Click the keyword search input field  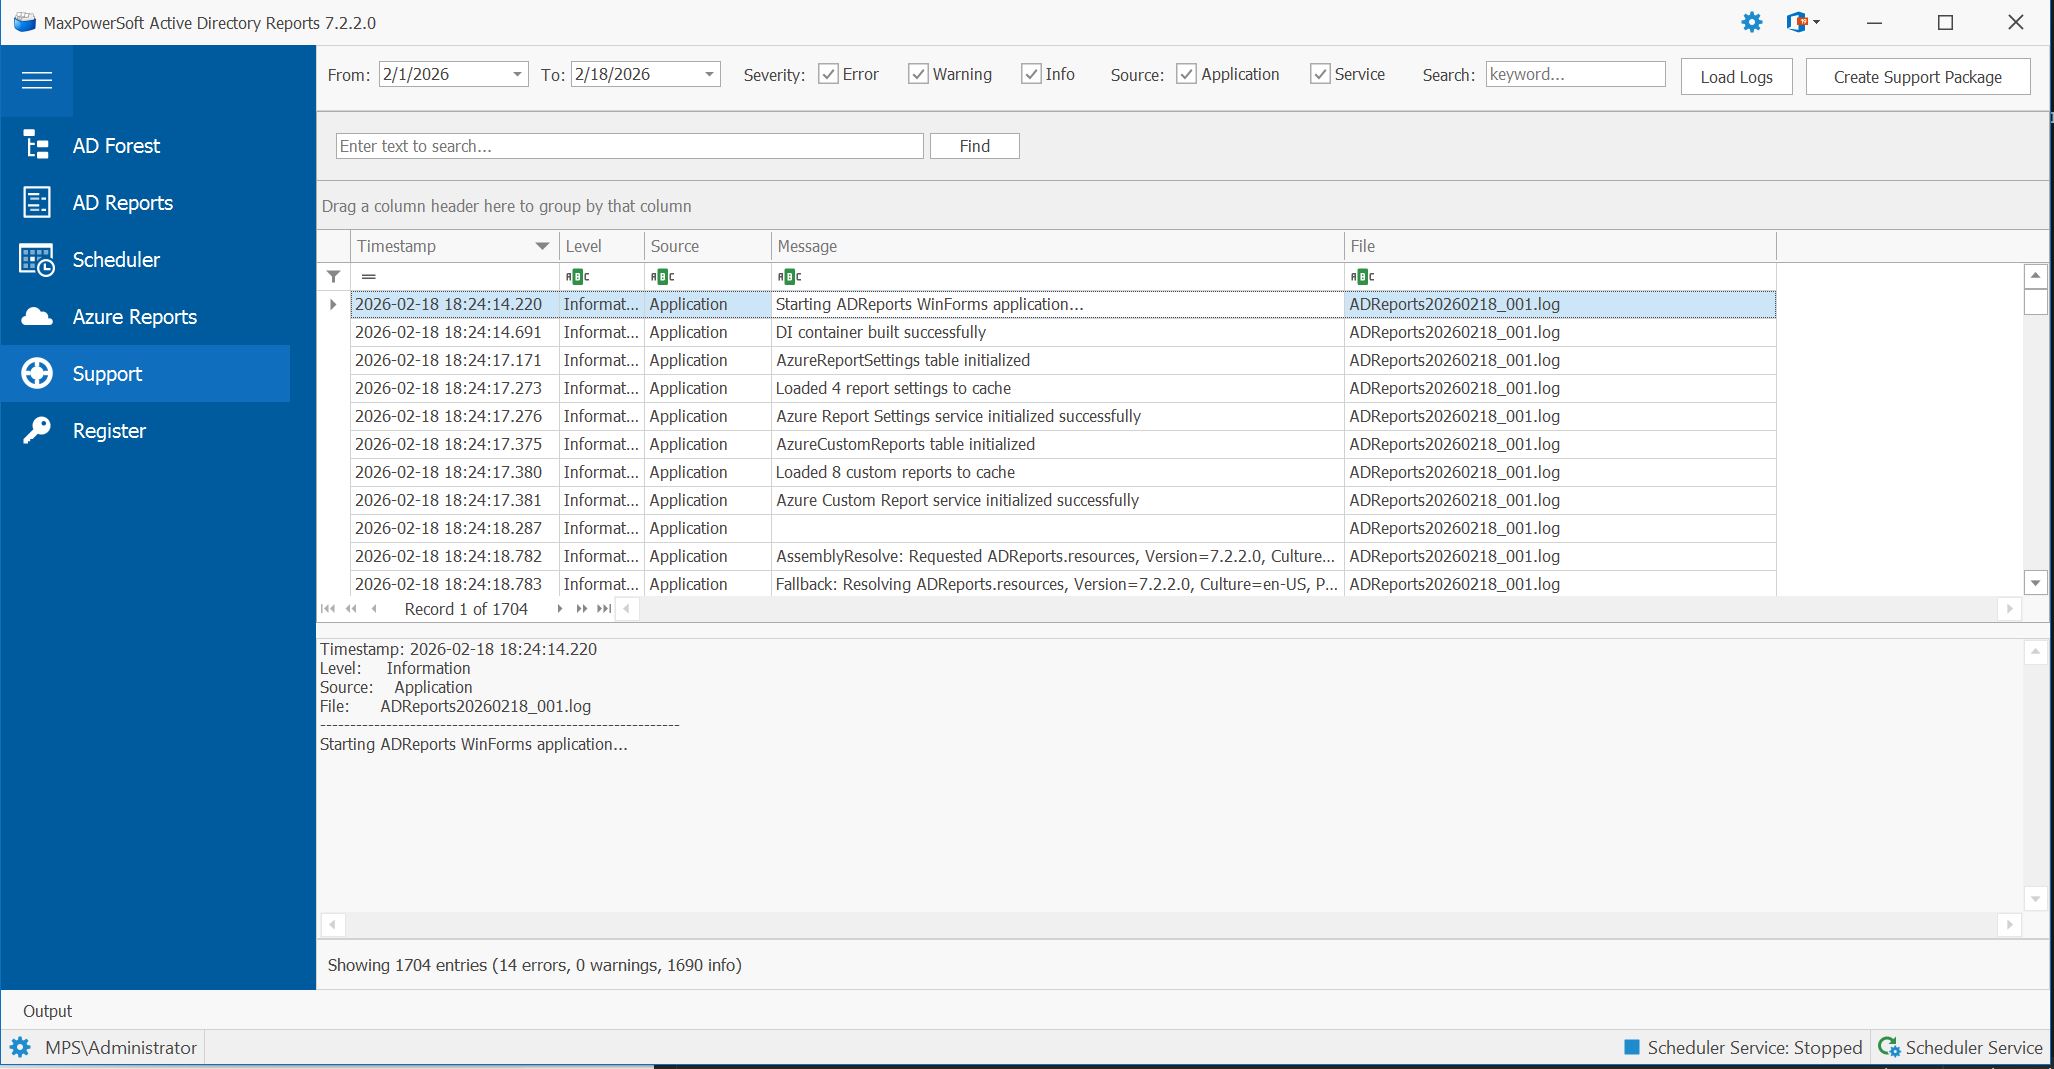(x=1574, y=74)
